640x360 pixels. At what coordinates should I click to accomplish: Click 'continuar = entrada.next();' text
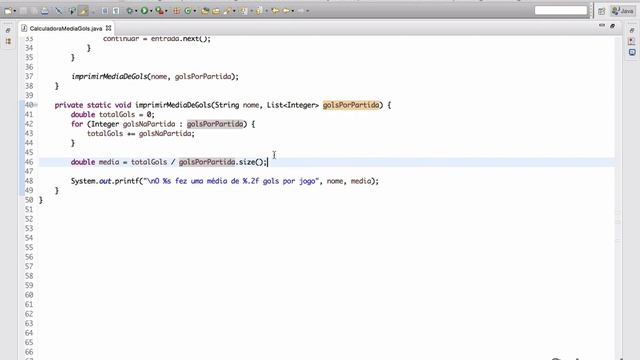click(157, 39)
